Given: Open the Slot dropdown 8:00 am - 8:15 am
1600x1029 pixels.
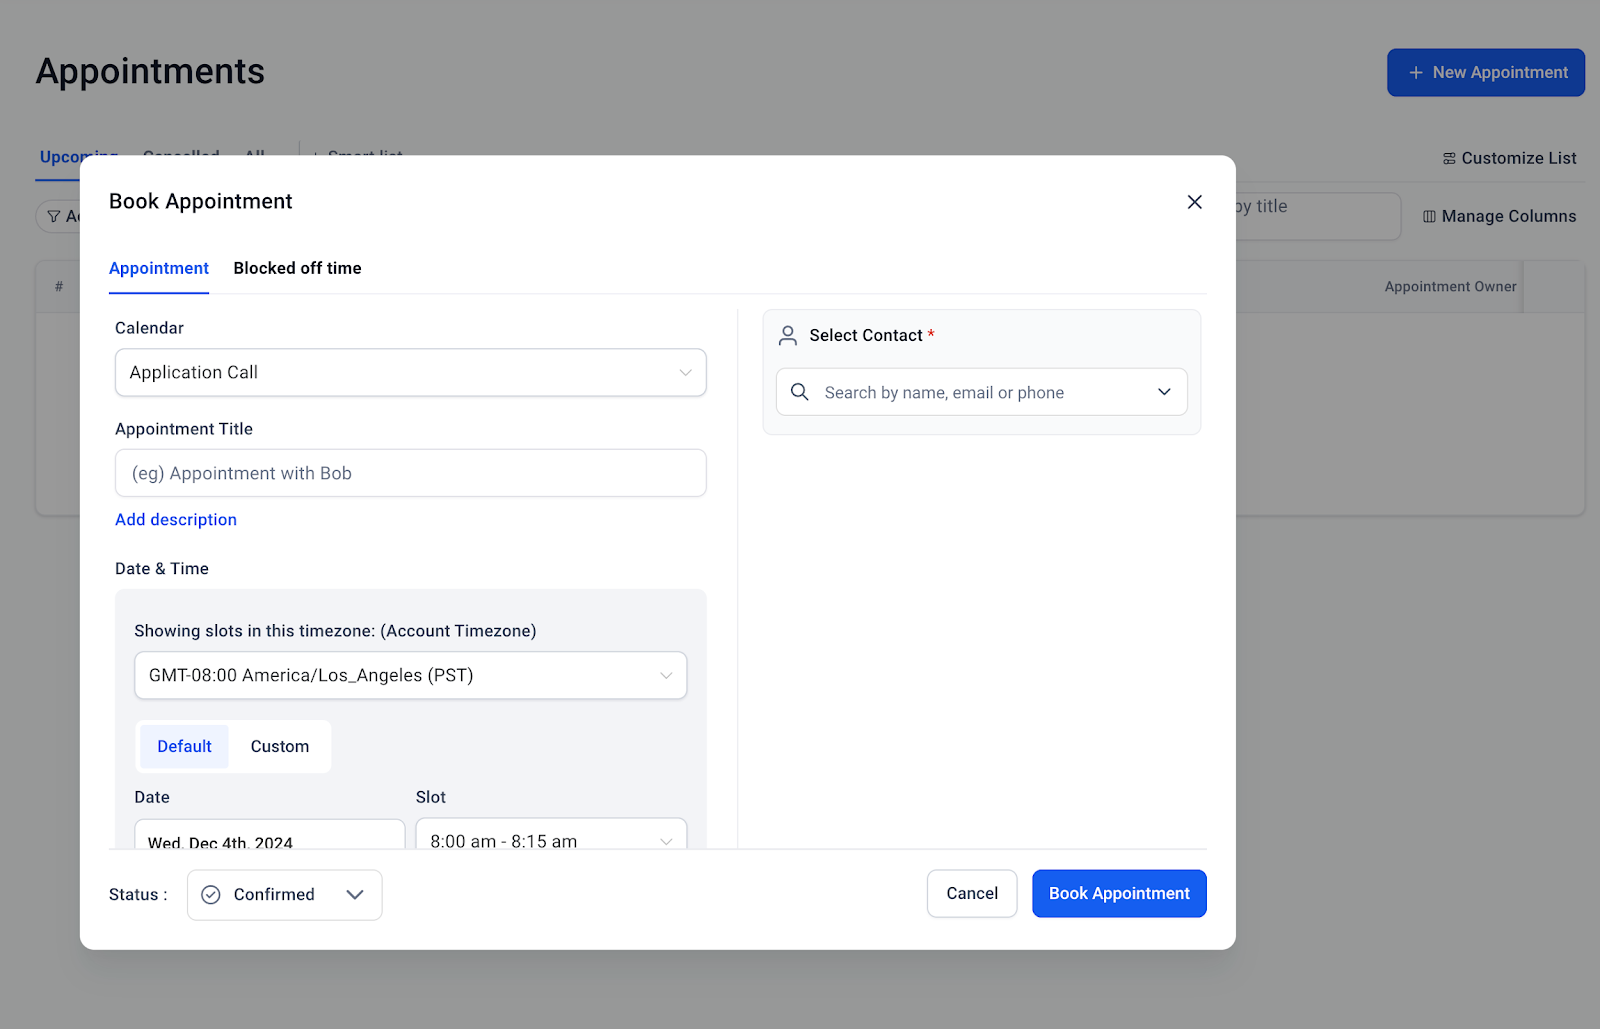Looking at the screenshot, I should point(551,835).
